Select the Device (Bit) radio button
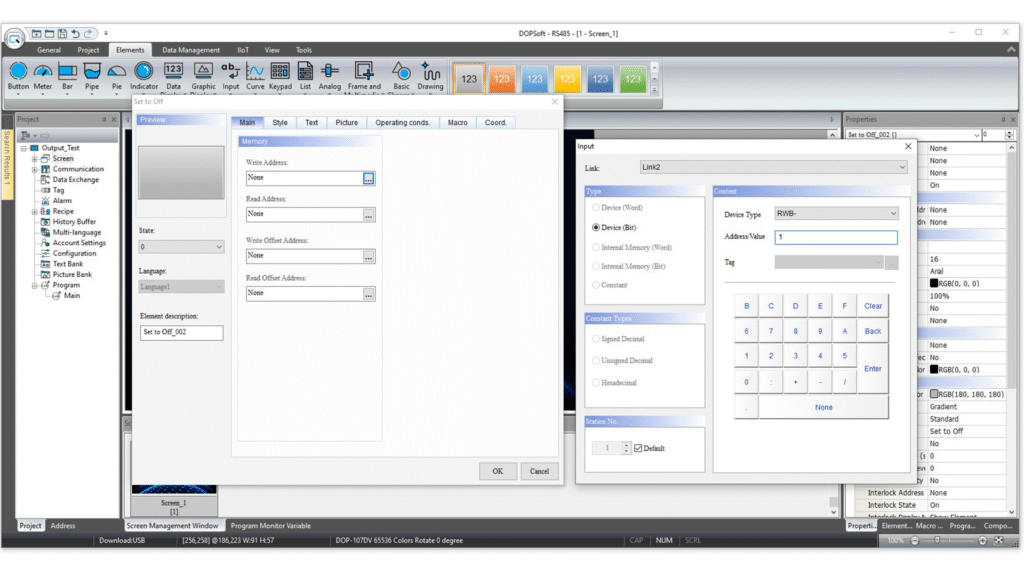 pyautogui.click(x=597, y=228)
